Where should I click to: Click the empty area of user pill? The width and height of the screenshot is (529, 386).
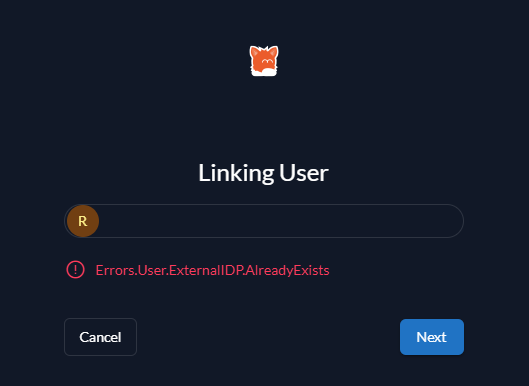(x=280, y=221)
